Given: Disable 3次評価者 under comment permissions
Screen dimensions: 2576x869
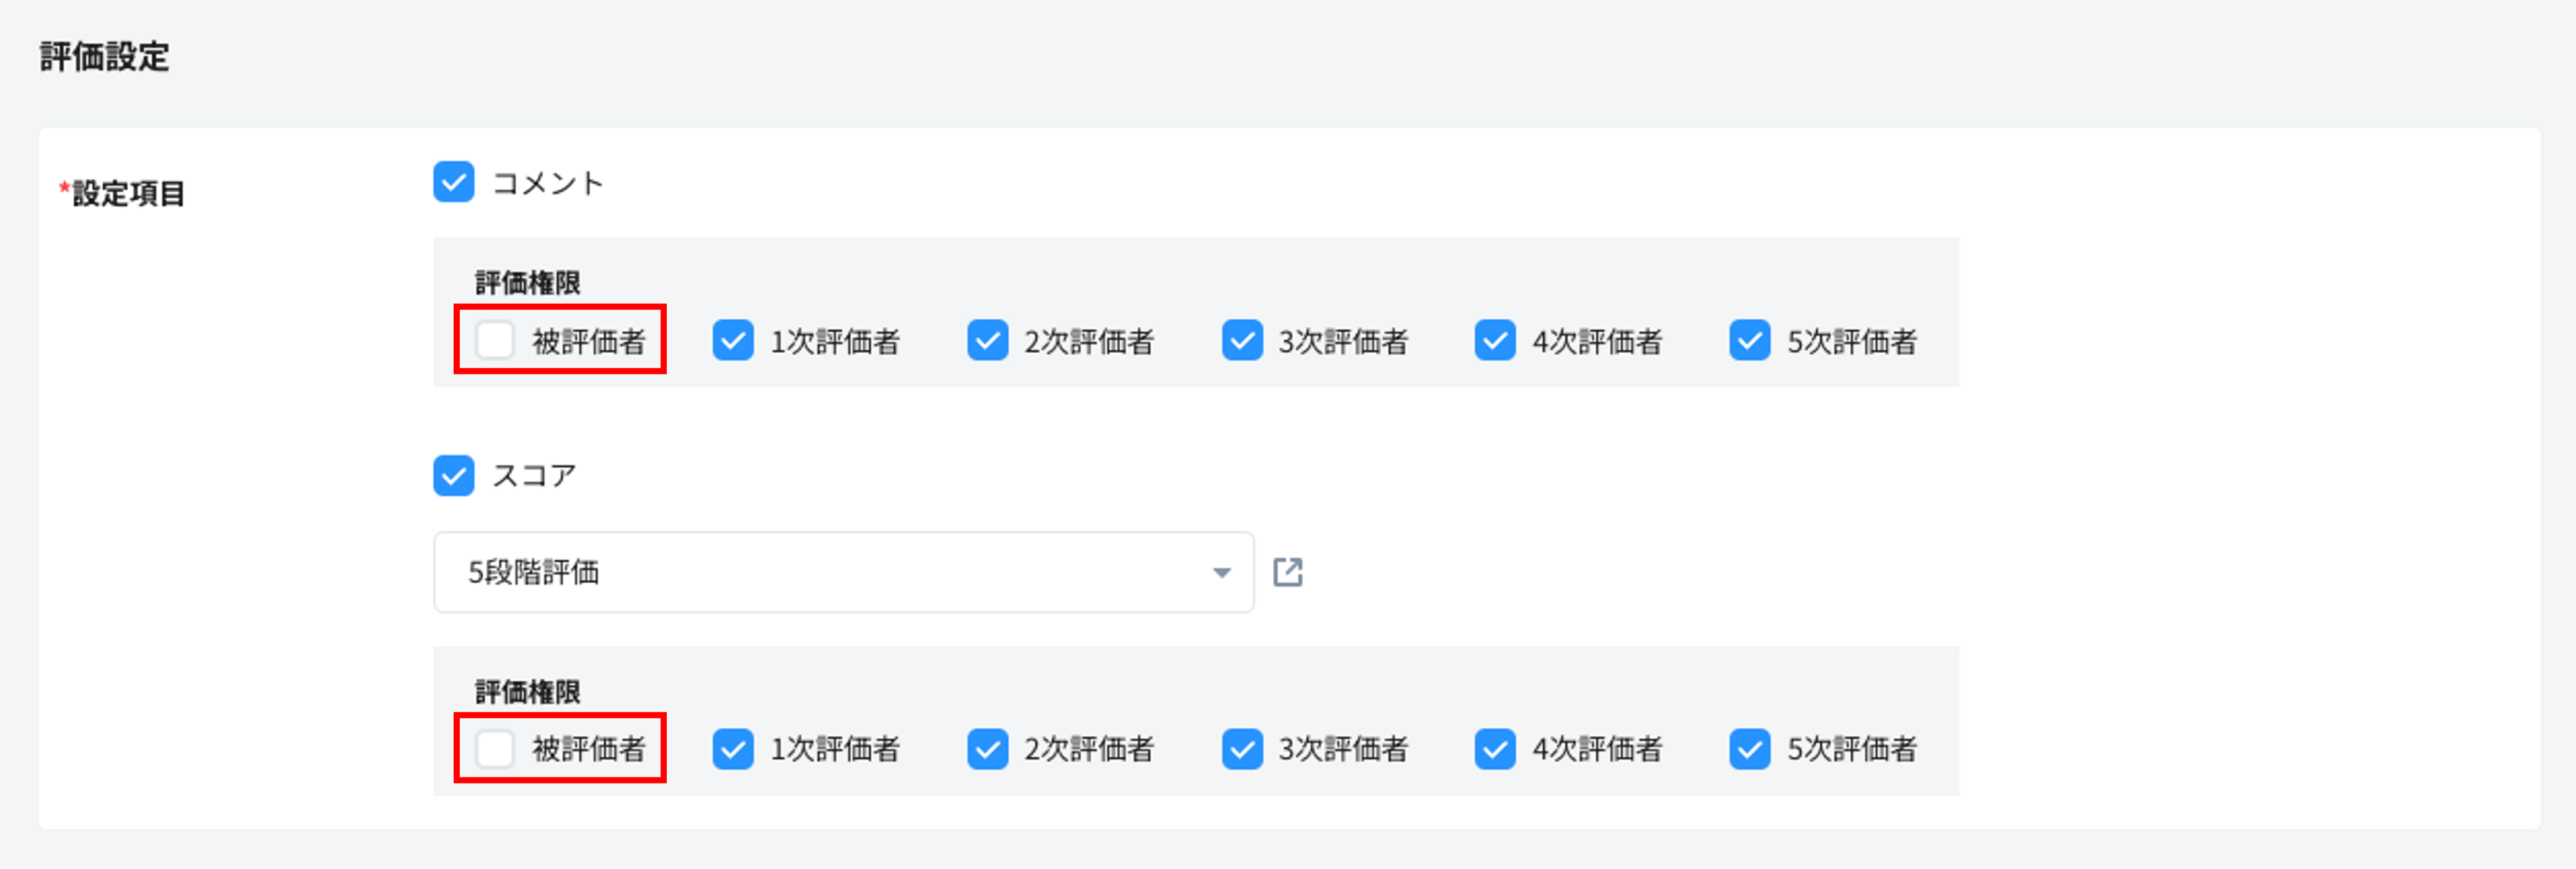Looking at the screenshot, I should pos(1242,341).
